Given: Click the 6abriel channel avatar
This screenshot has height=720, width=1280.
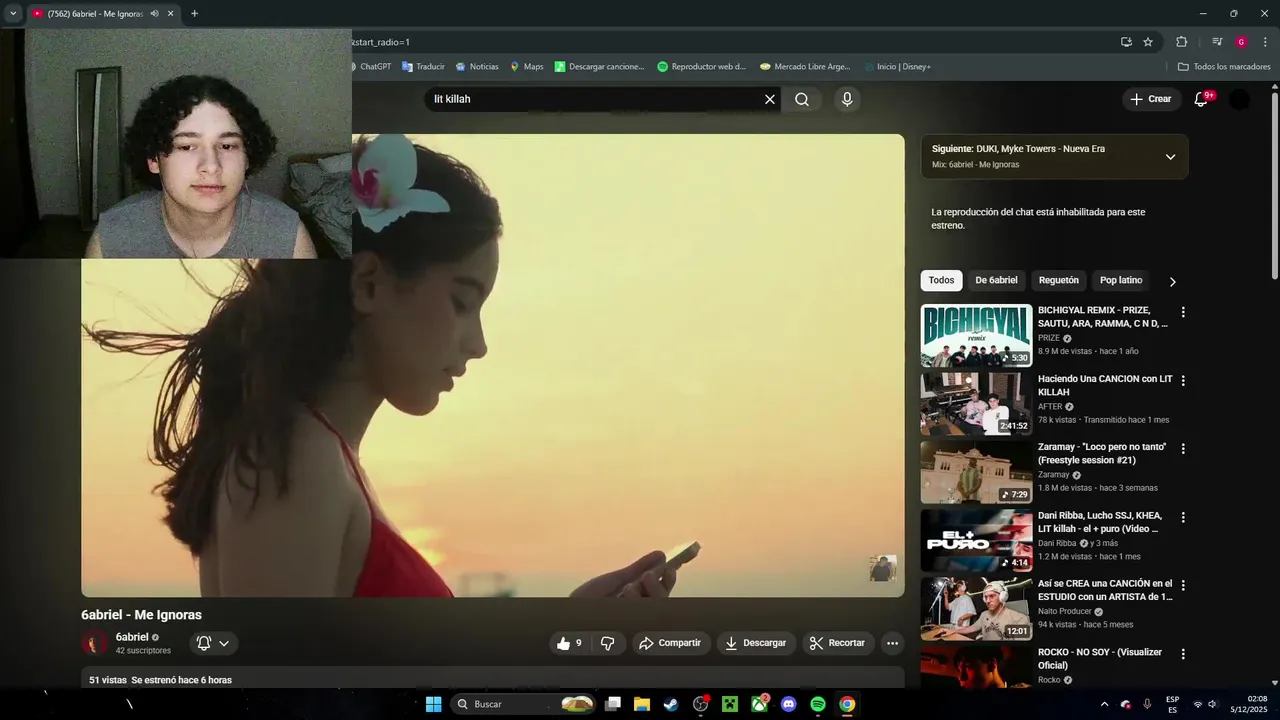Looking at the screenshot, I should [x=95, y=643].
